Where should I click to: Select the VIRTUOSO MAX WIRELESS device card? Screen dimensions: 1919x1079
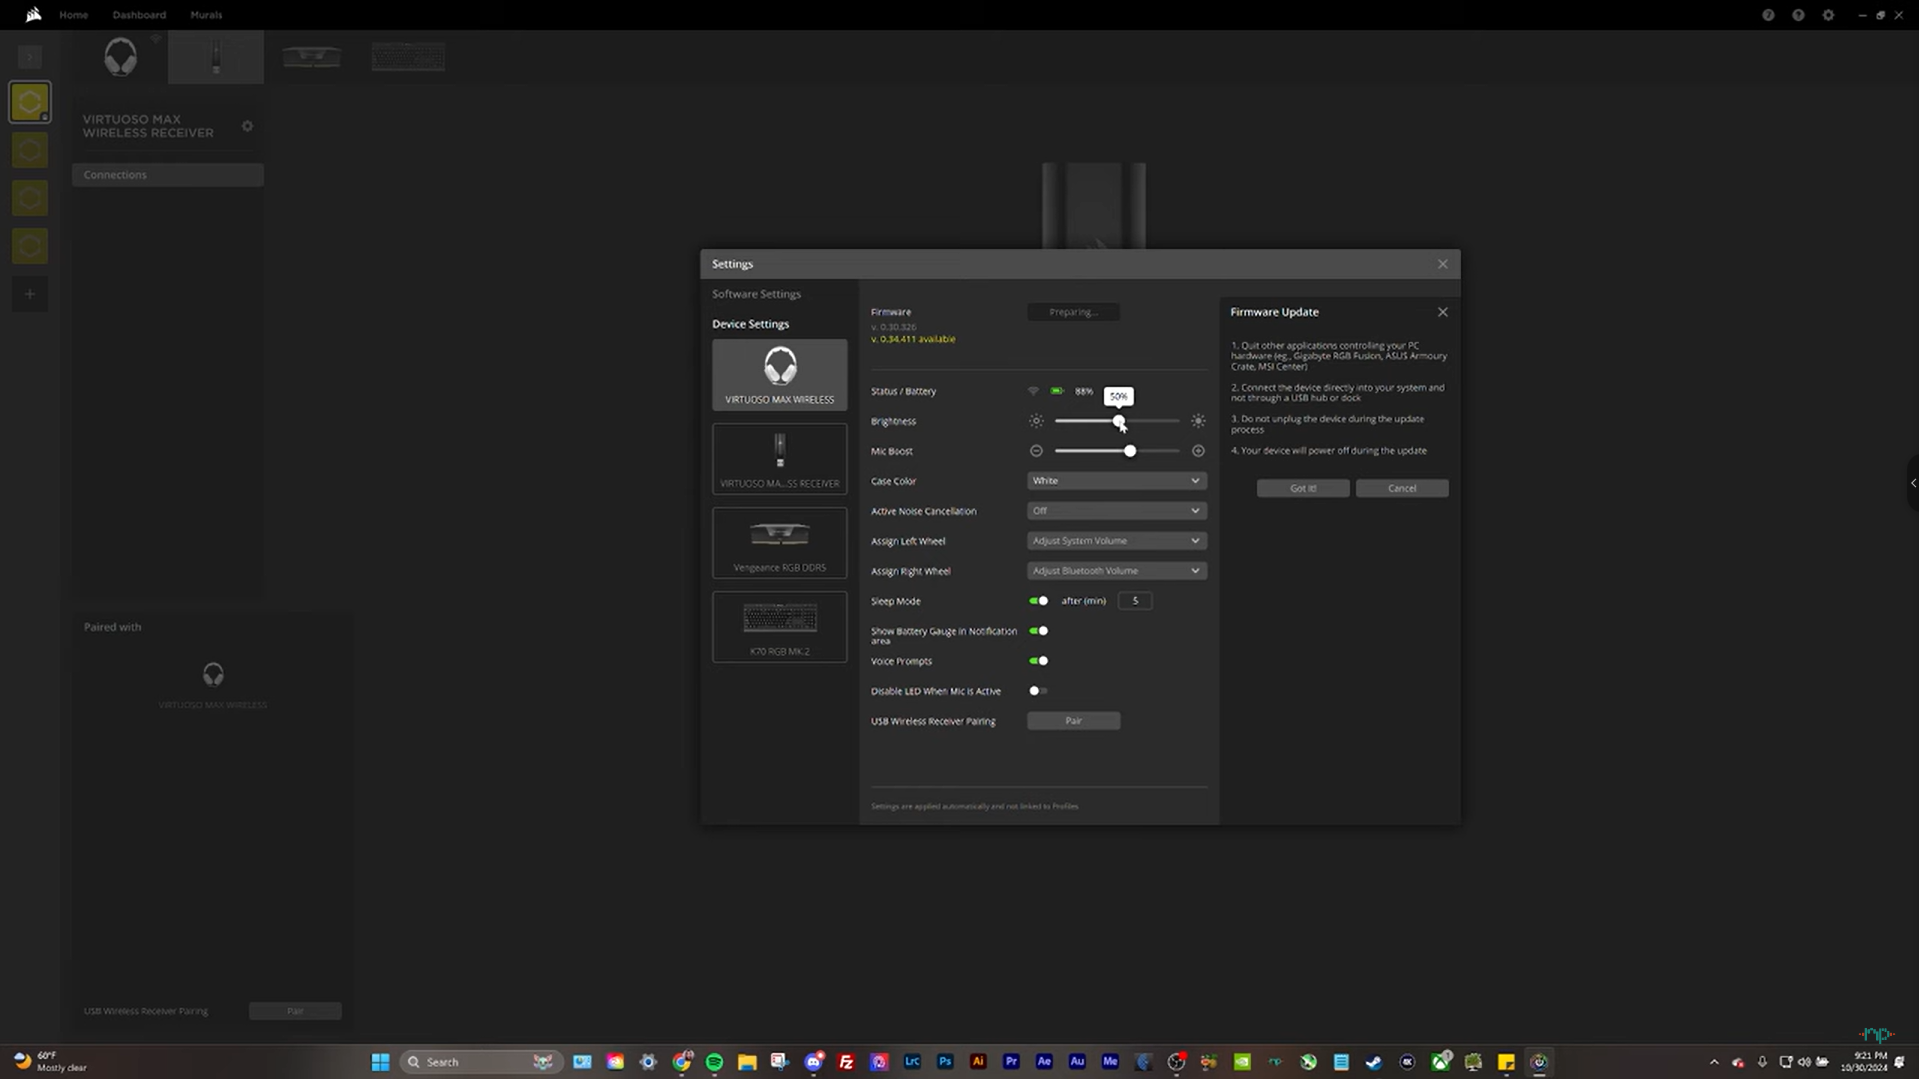pyautogui.click(x=780, y=375)
